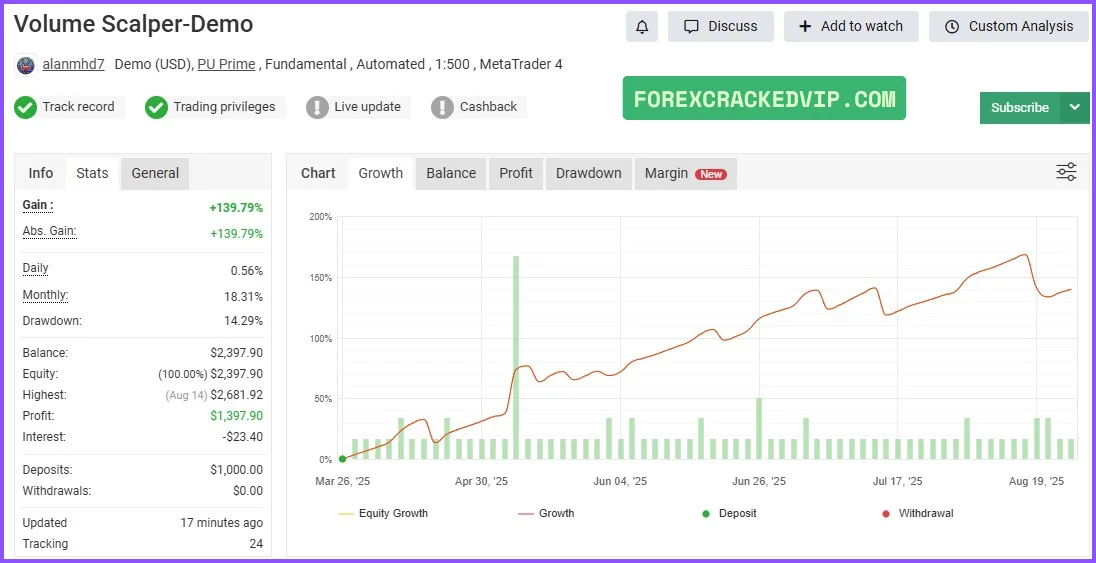1096x563 pixels.
Task: Click the Abs. Gain label
Action: (50, 231)
